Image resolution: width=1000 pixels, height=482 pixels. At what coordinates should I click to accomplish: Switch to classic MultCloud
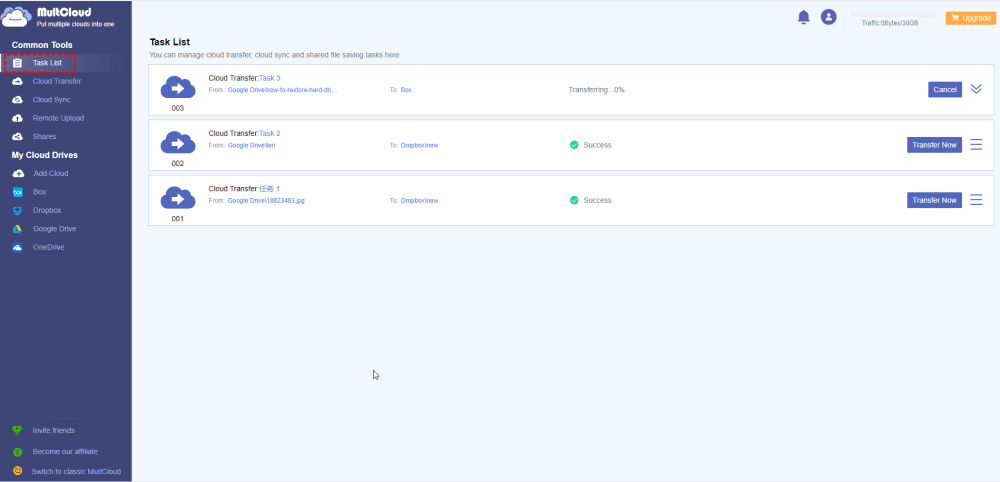pyautogui.click(x=76, y=472)
